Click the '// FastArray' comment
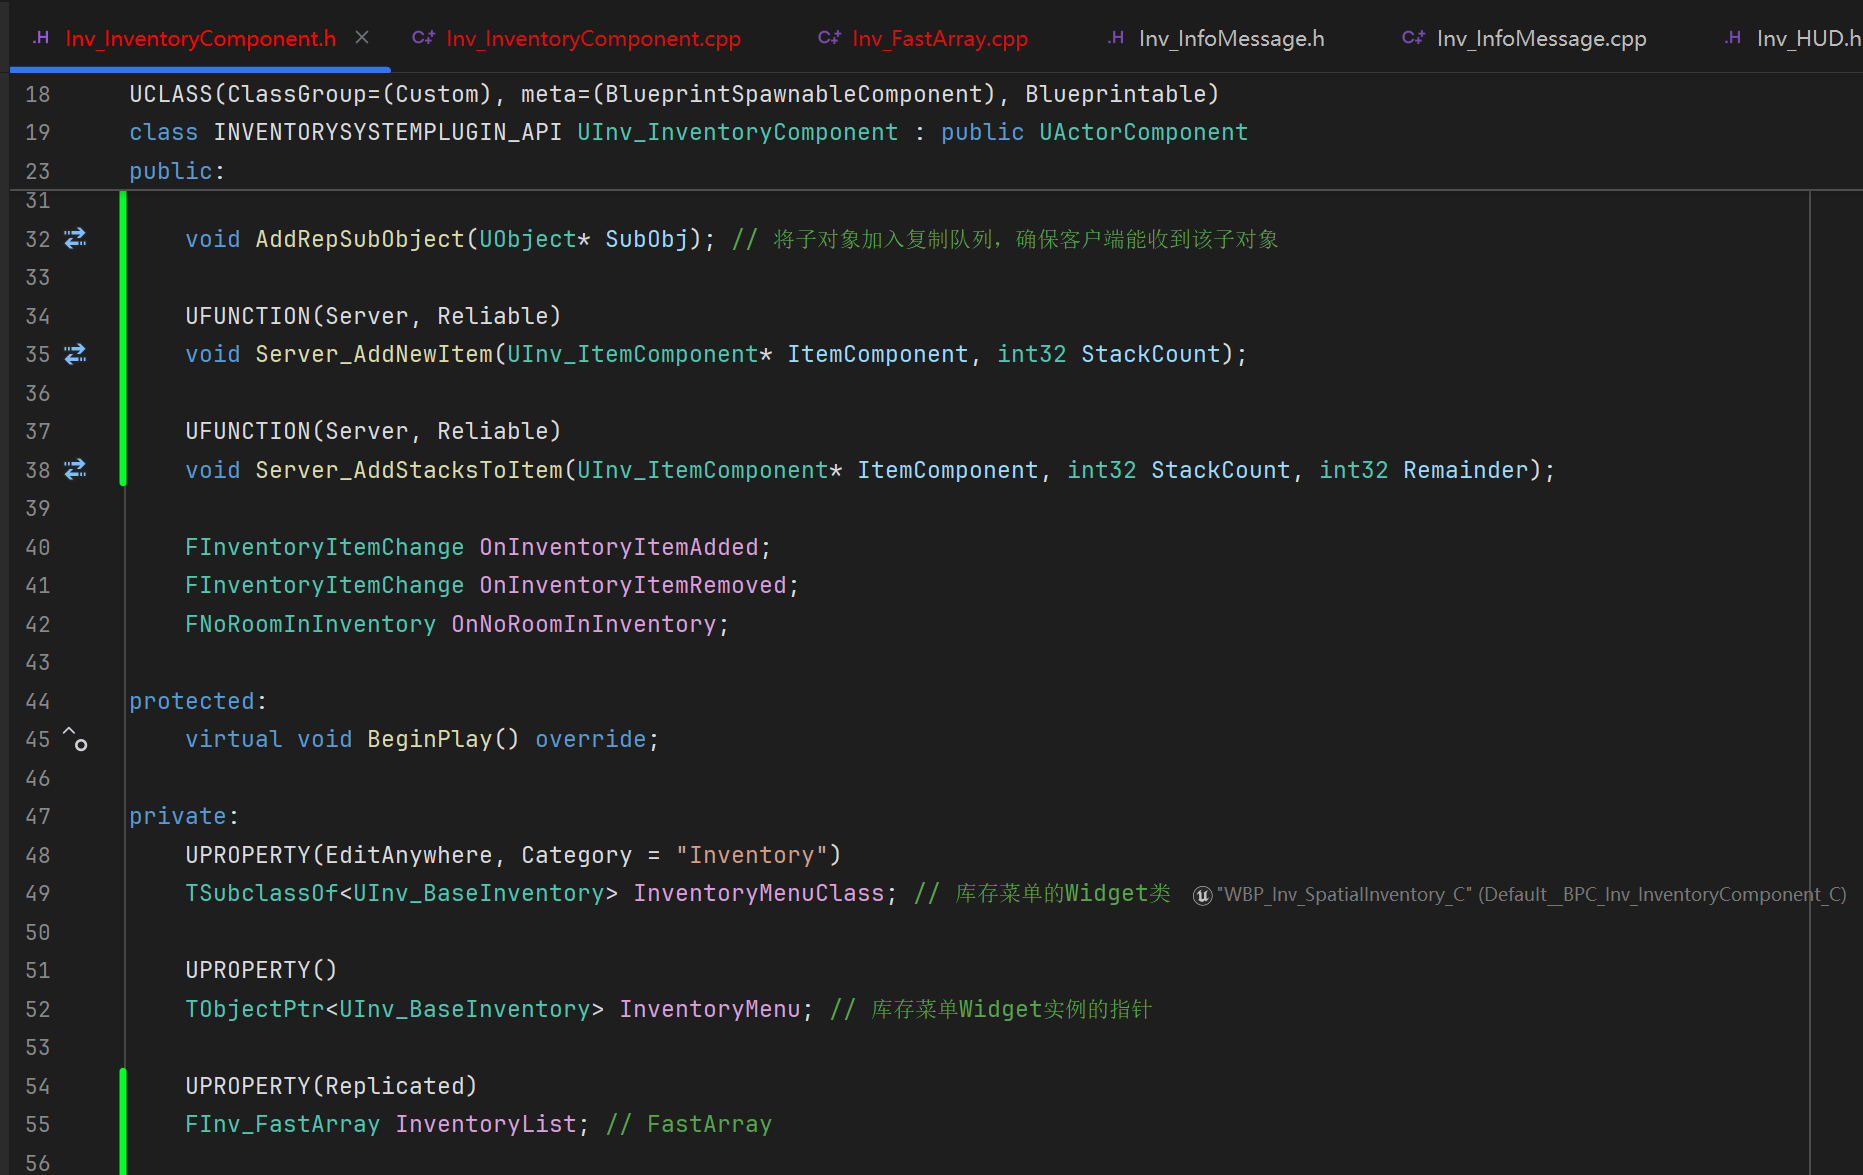The height and width of the screenshot is (1175, 1863). (x=689, y=1124)
